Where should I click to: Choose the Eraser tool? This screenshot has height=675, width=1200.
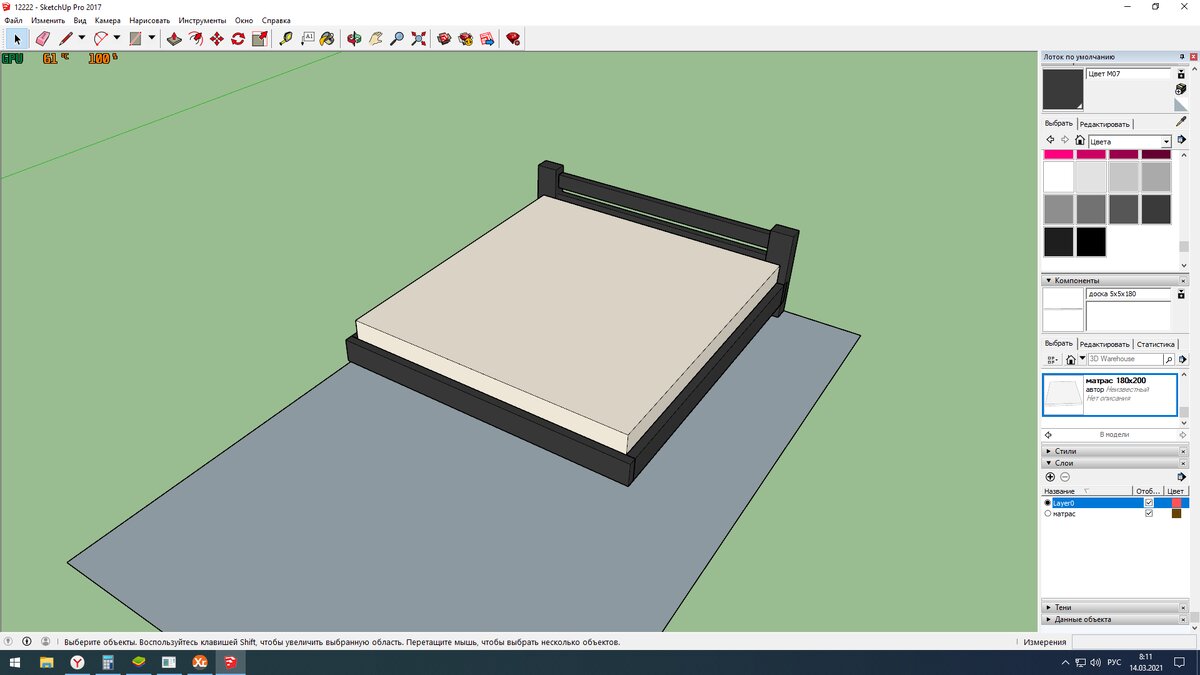(x=42, y=39)
